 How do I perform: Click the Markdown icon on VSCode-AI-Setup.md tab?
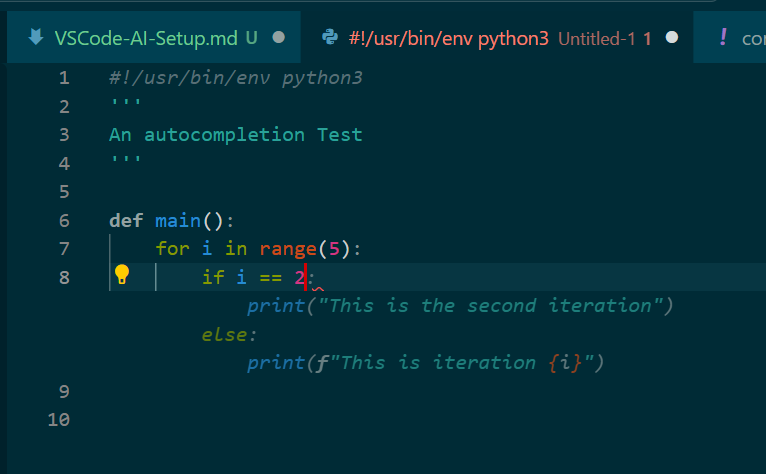(36, 38)
